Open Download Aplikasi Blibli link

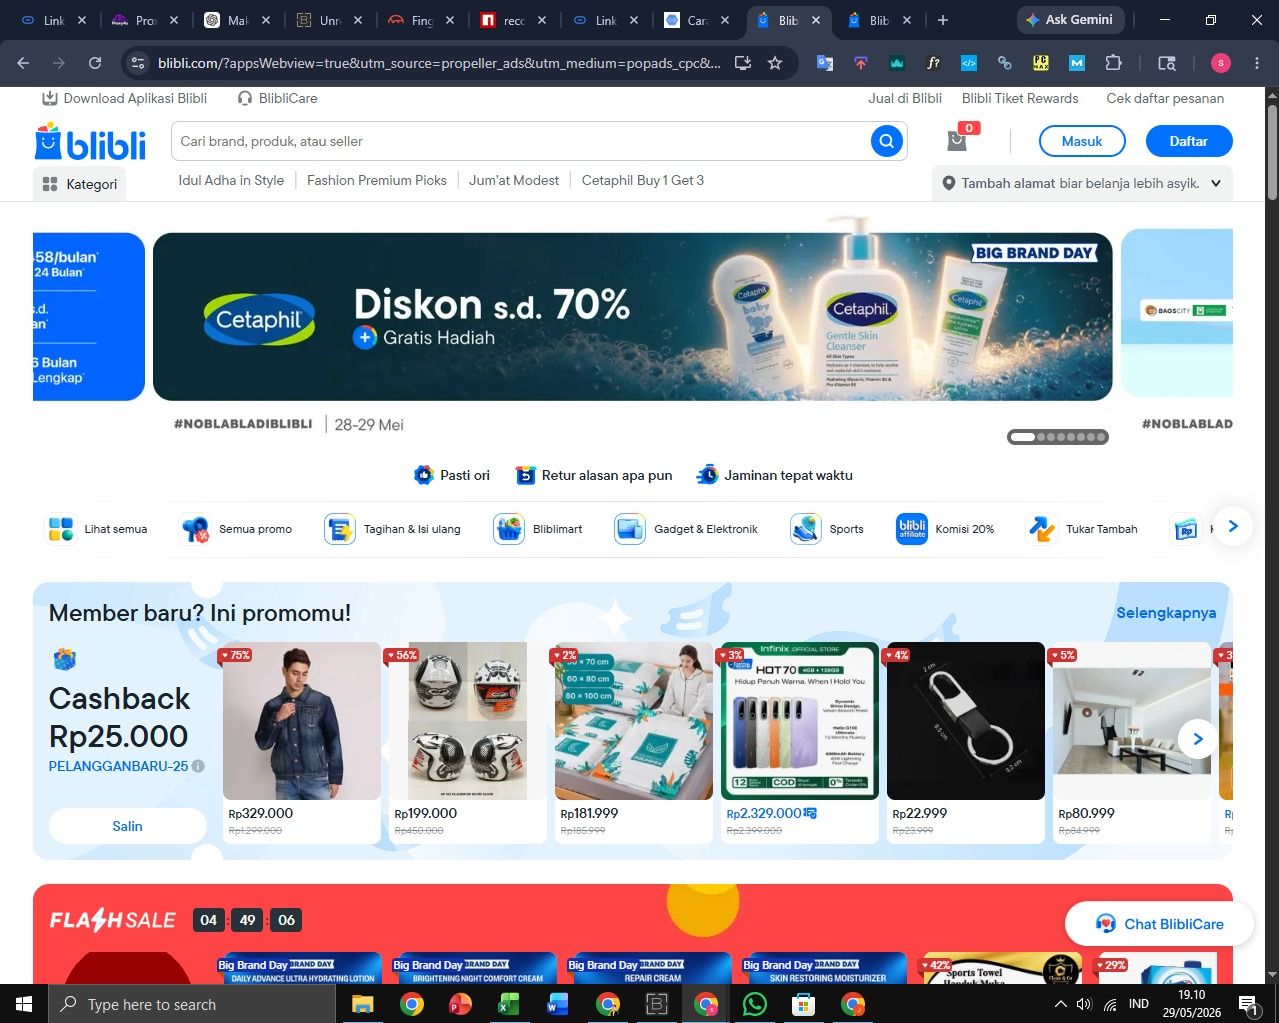(x=124, y=98)
